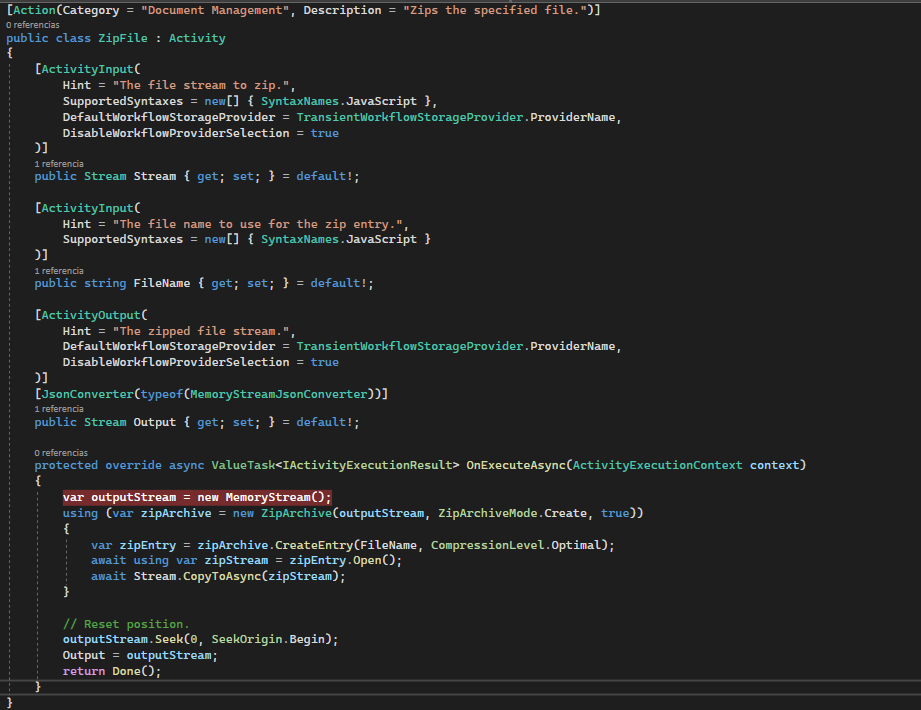This screenshot has height=710, width=921.
Task: Select the highlighted MemoryStream declaration line
Action: pos(196,496)
